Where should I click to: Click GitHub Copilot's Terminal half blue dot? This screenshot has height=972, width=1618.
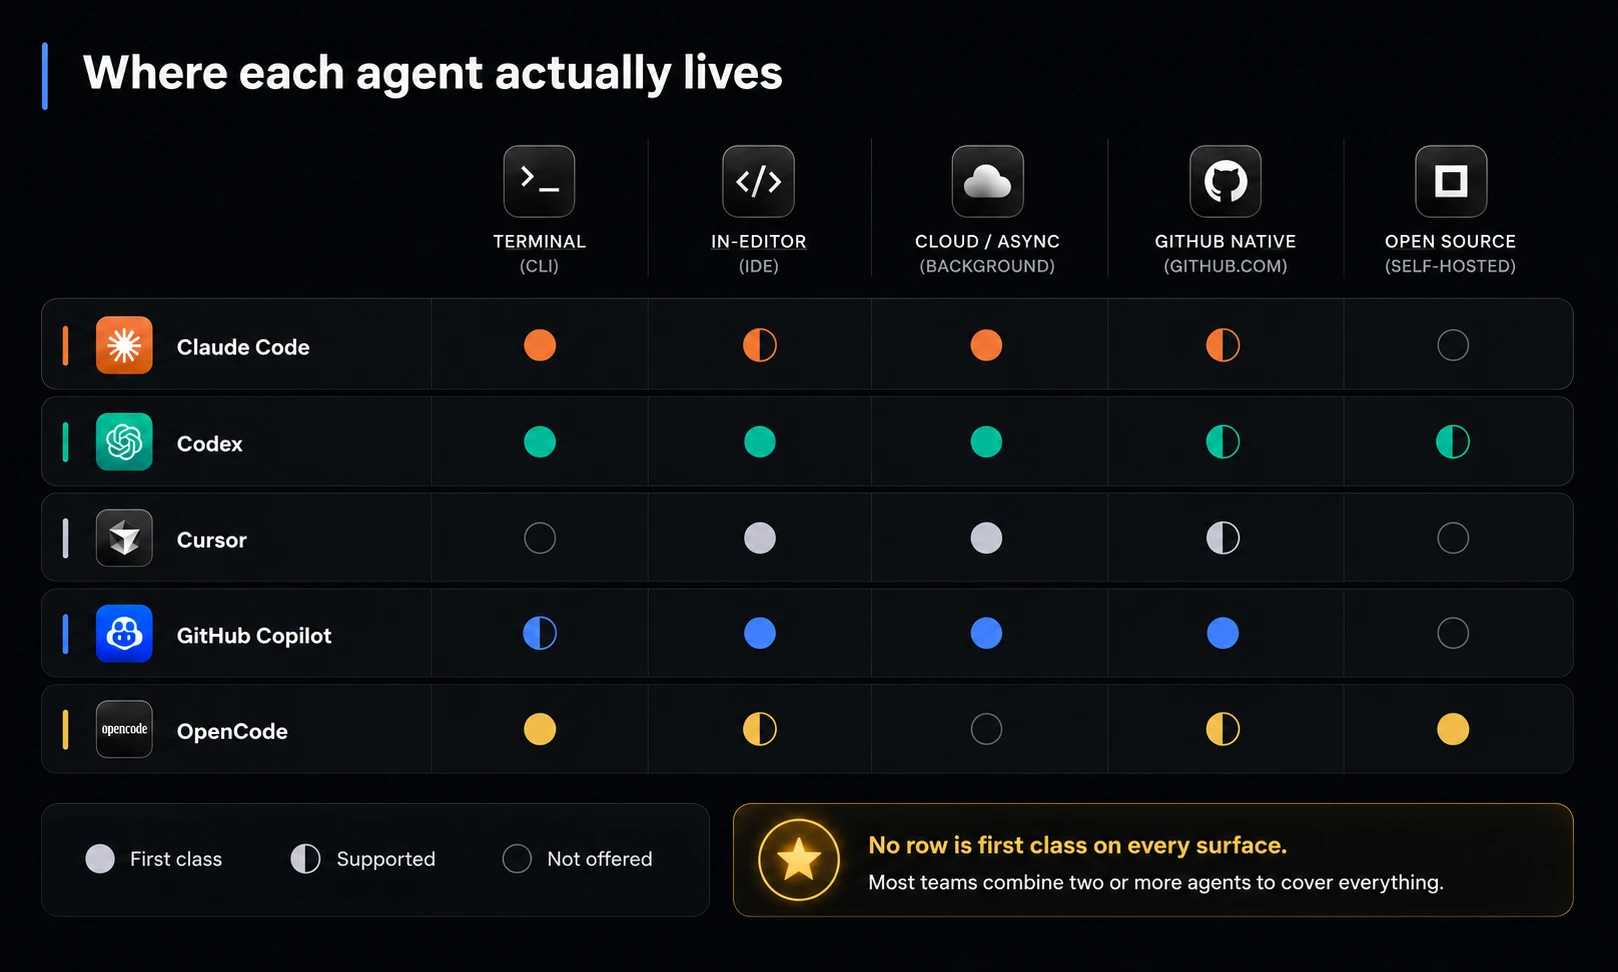click(x=540, y=633)
